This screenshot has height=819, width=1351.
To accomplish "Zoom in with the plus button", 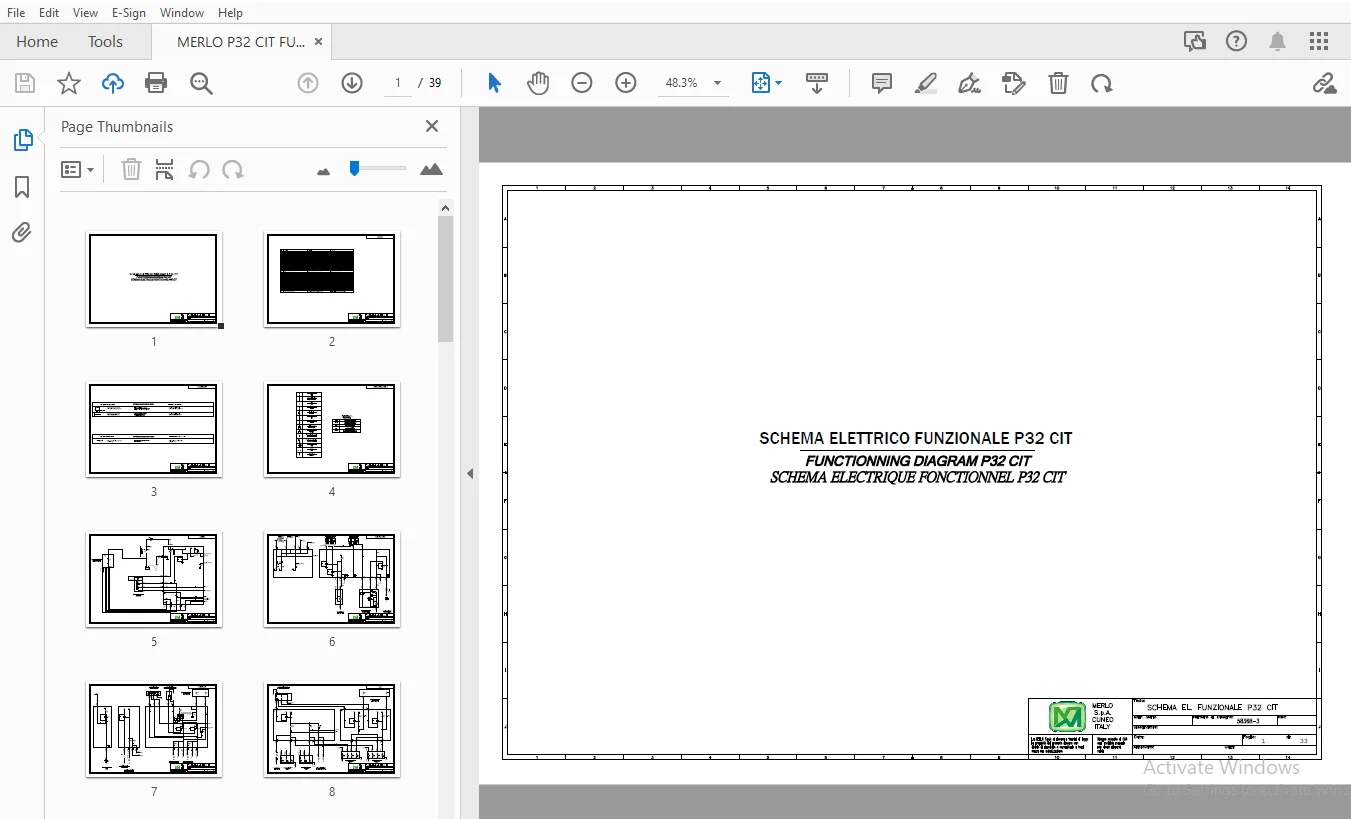I will pyautogui.click(x=626, y=83).
